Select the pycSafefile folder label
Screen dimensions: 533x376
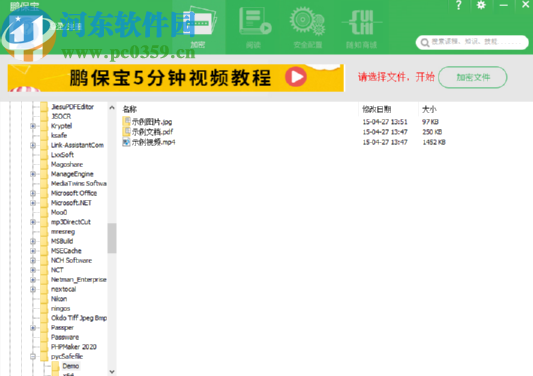point(67,356)
